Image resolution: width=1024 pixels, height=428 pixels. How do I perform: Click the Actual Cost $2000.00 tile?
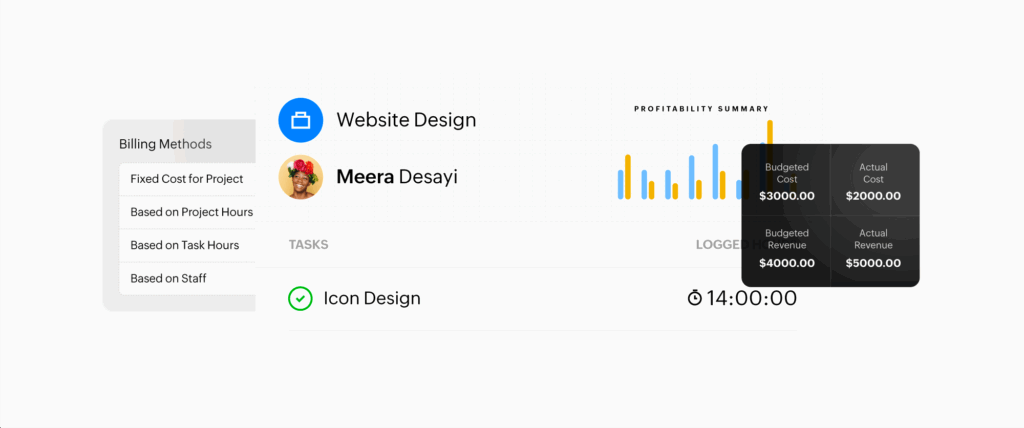coord(873,181)
